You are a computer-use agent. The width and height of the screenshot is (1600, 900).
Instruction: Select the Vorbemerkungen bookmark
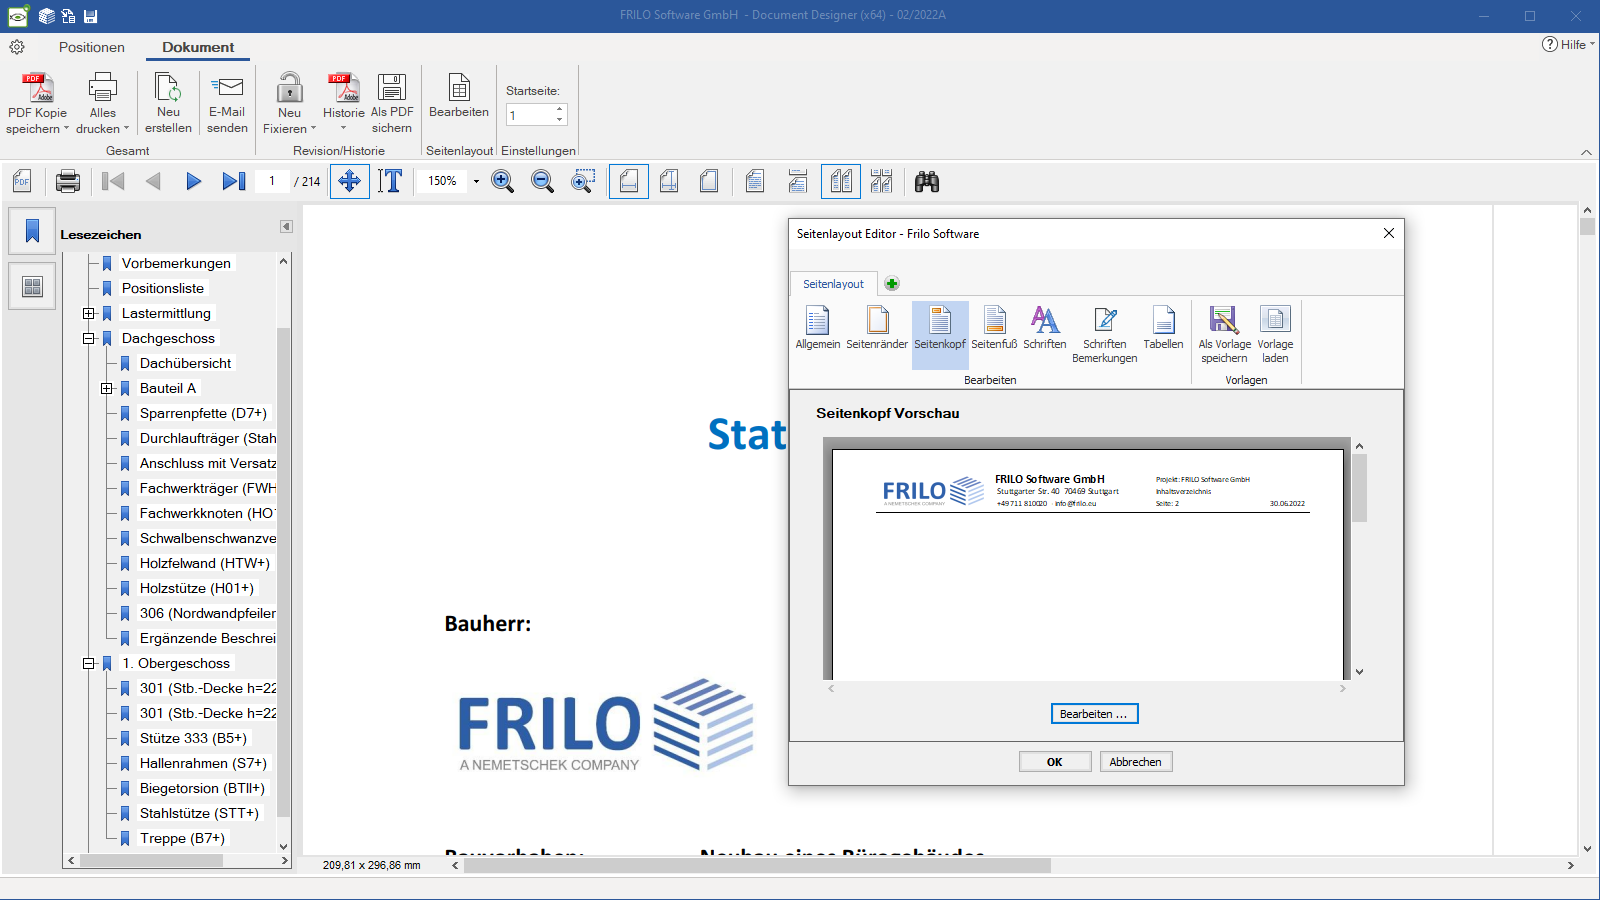176,263
